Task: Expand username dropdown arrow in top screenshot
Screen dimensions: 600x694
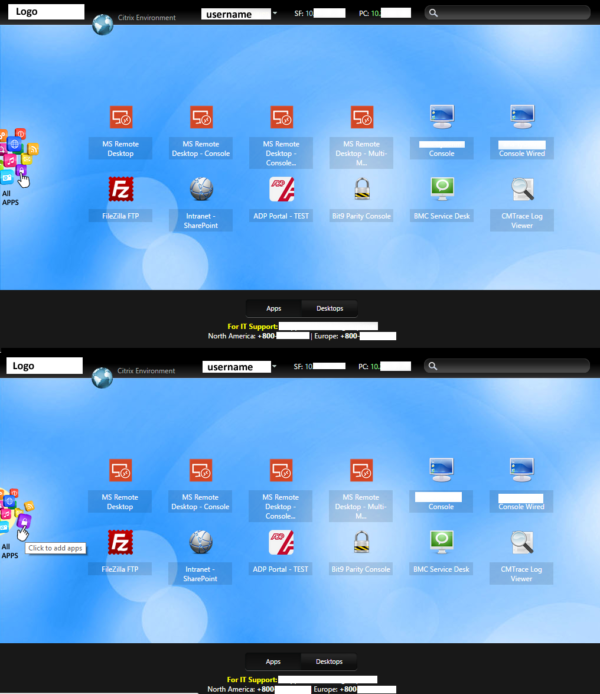Action: pyautogui.click(x=275, y=13)
